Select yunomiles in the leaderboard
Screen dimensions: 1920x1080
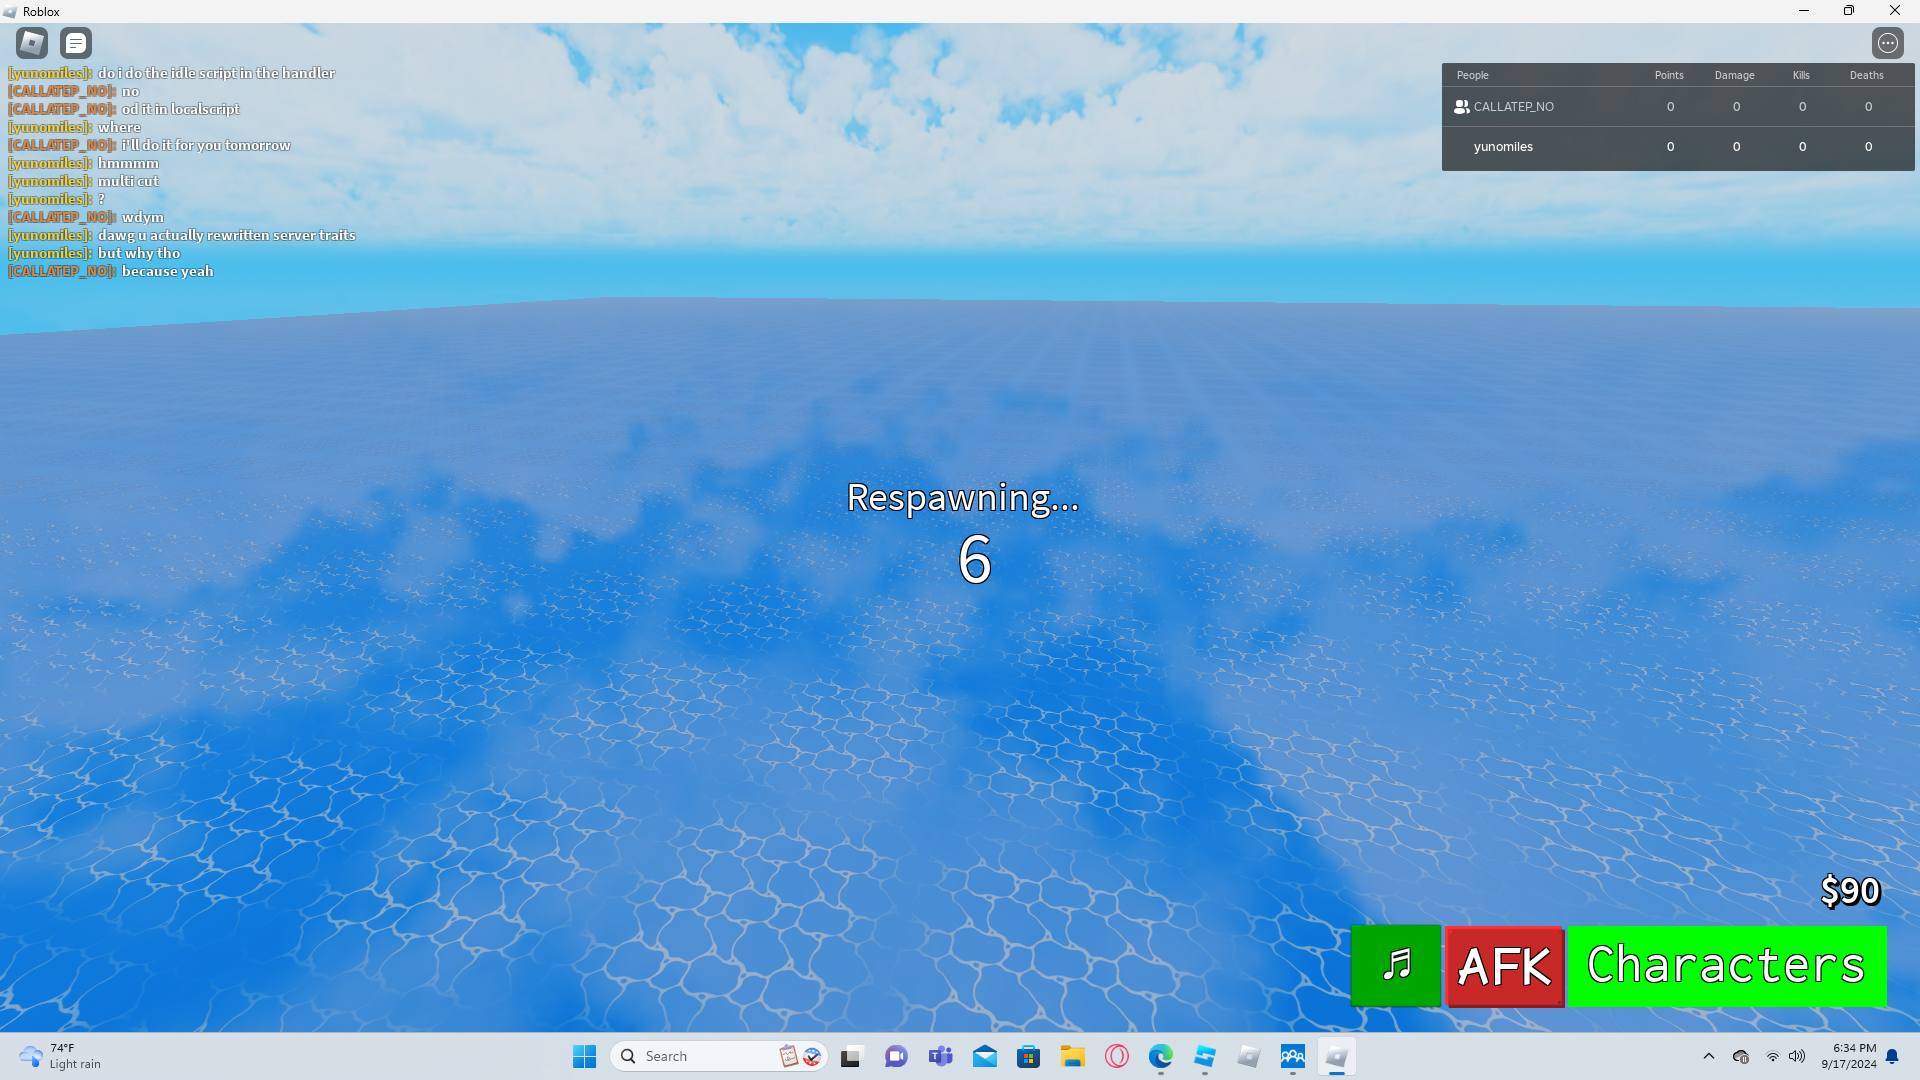coord(1502,147)
